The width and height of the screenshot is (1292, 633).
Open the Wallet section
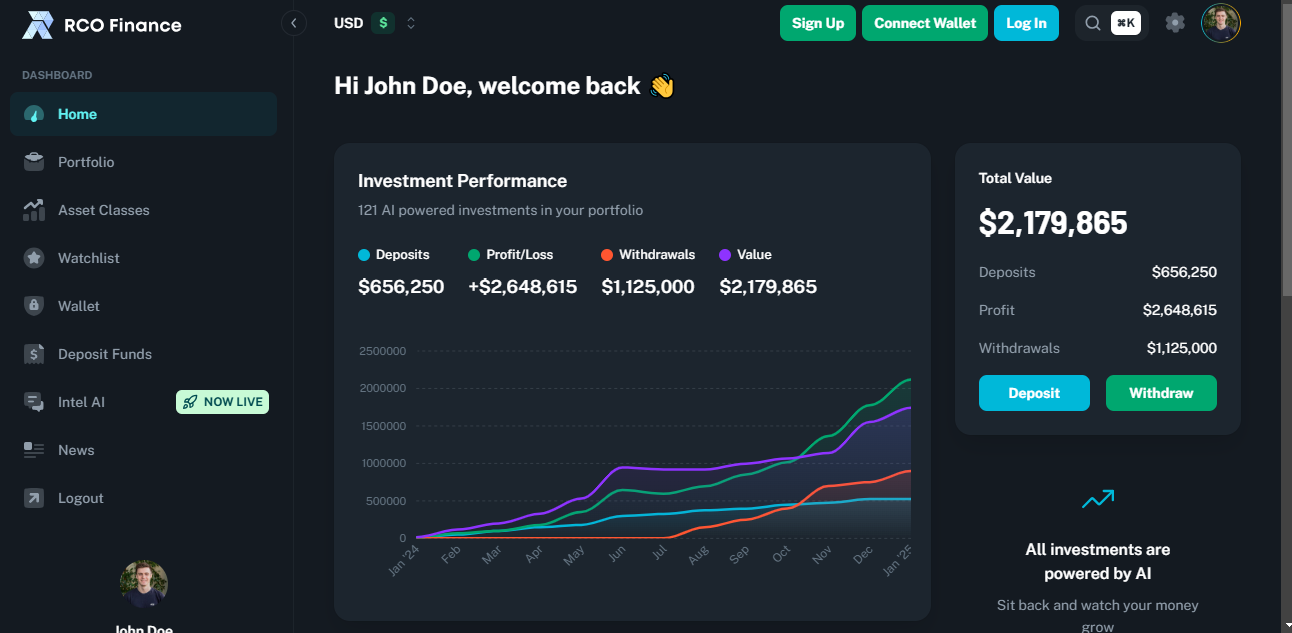(x=80, y=305)
